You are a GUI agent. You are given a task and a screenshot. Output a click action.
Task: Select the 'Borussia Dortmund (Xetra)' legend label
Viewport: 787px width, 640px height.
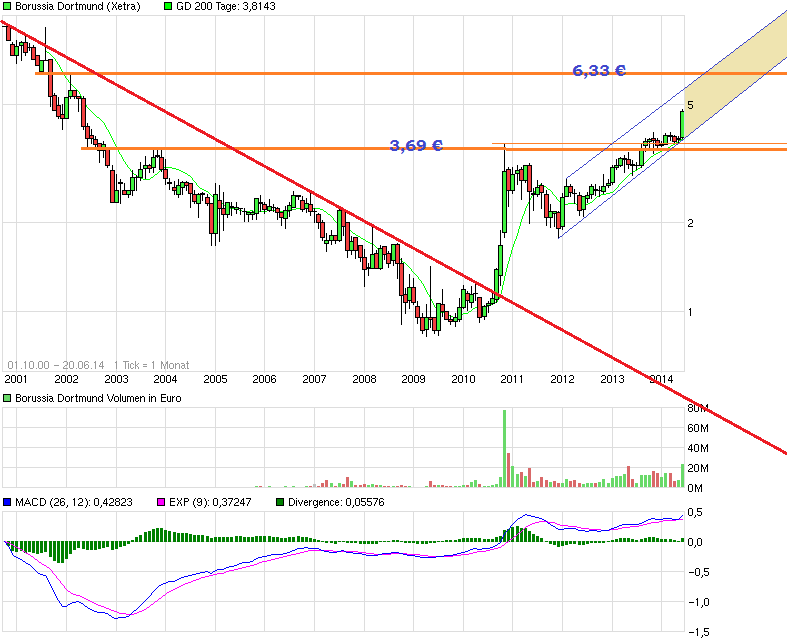click(x=78, y=7)
